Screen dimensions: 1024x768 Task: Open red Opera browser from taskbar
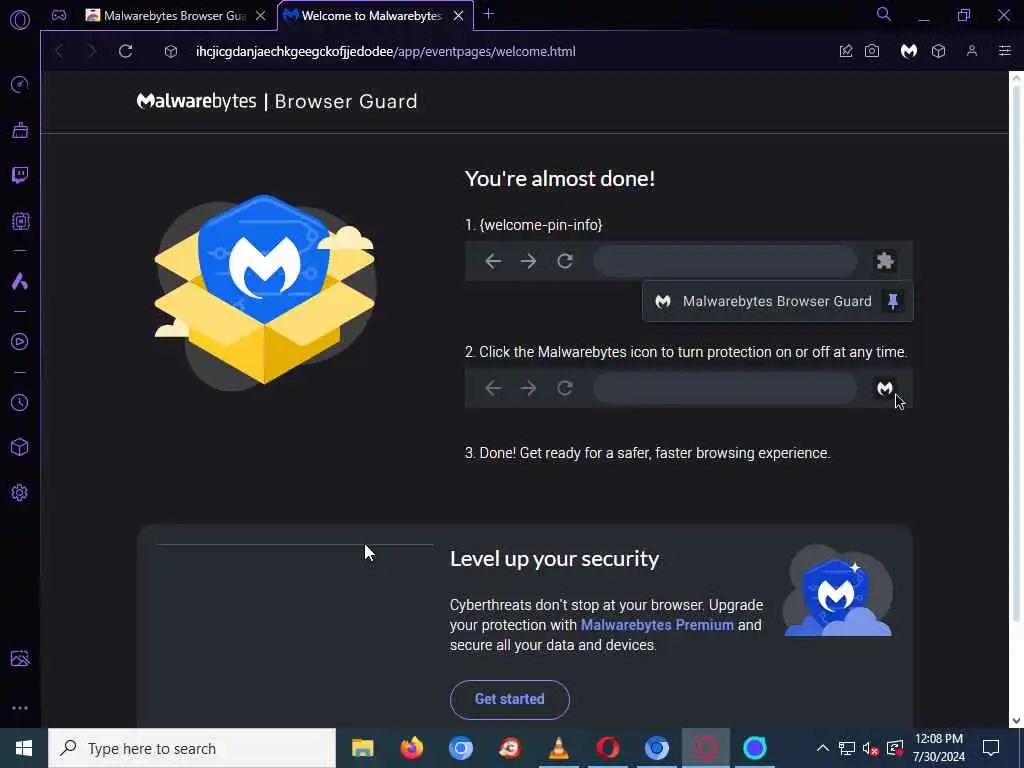coord(607,748)
